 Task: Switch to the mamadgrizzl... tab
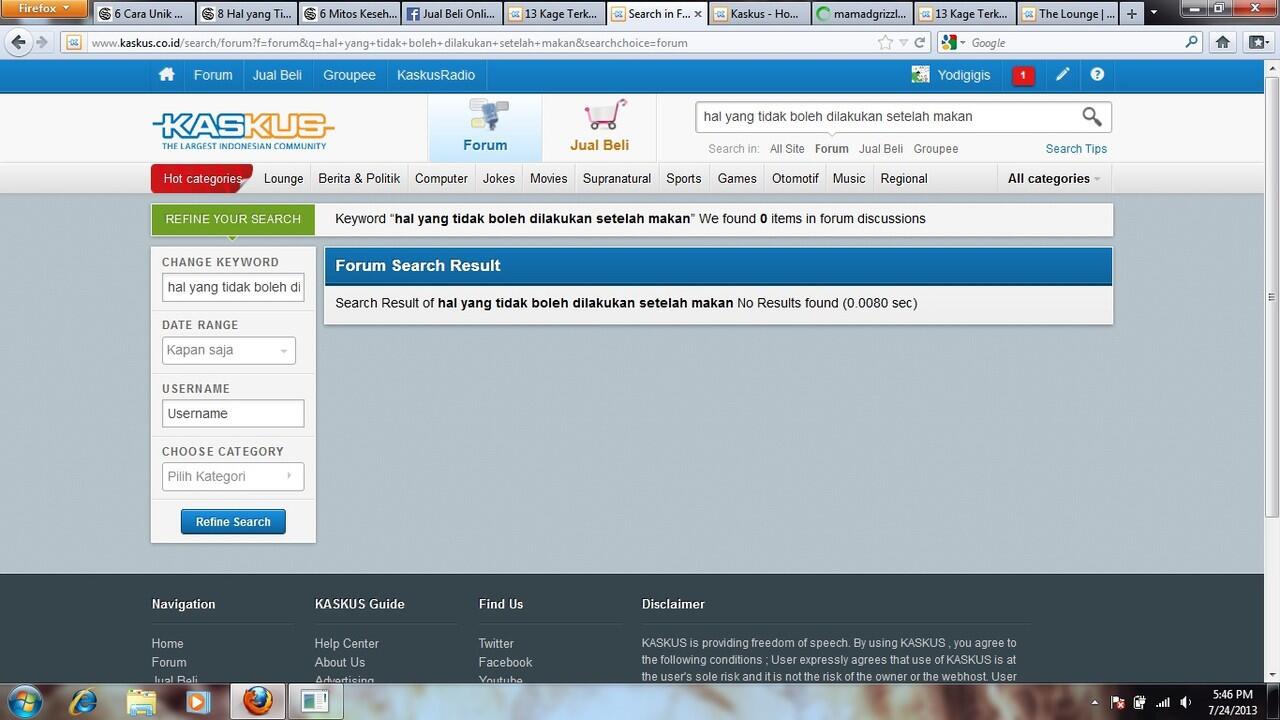click(861, 14)
